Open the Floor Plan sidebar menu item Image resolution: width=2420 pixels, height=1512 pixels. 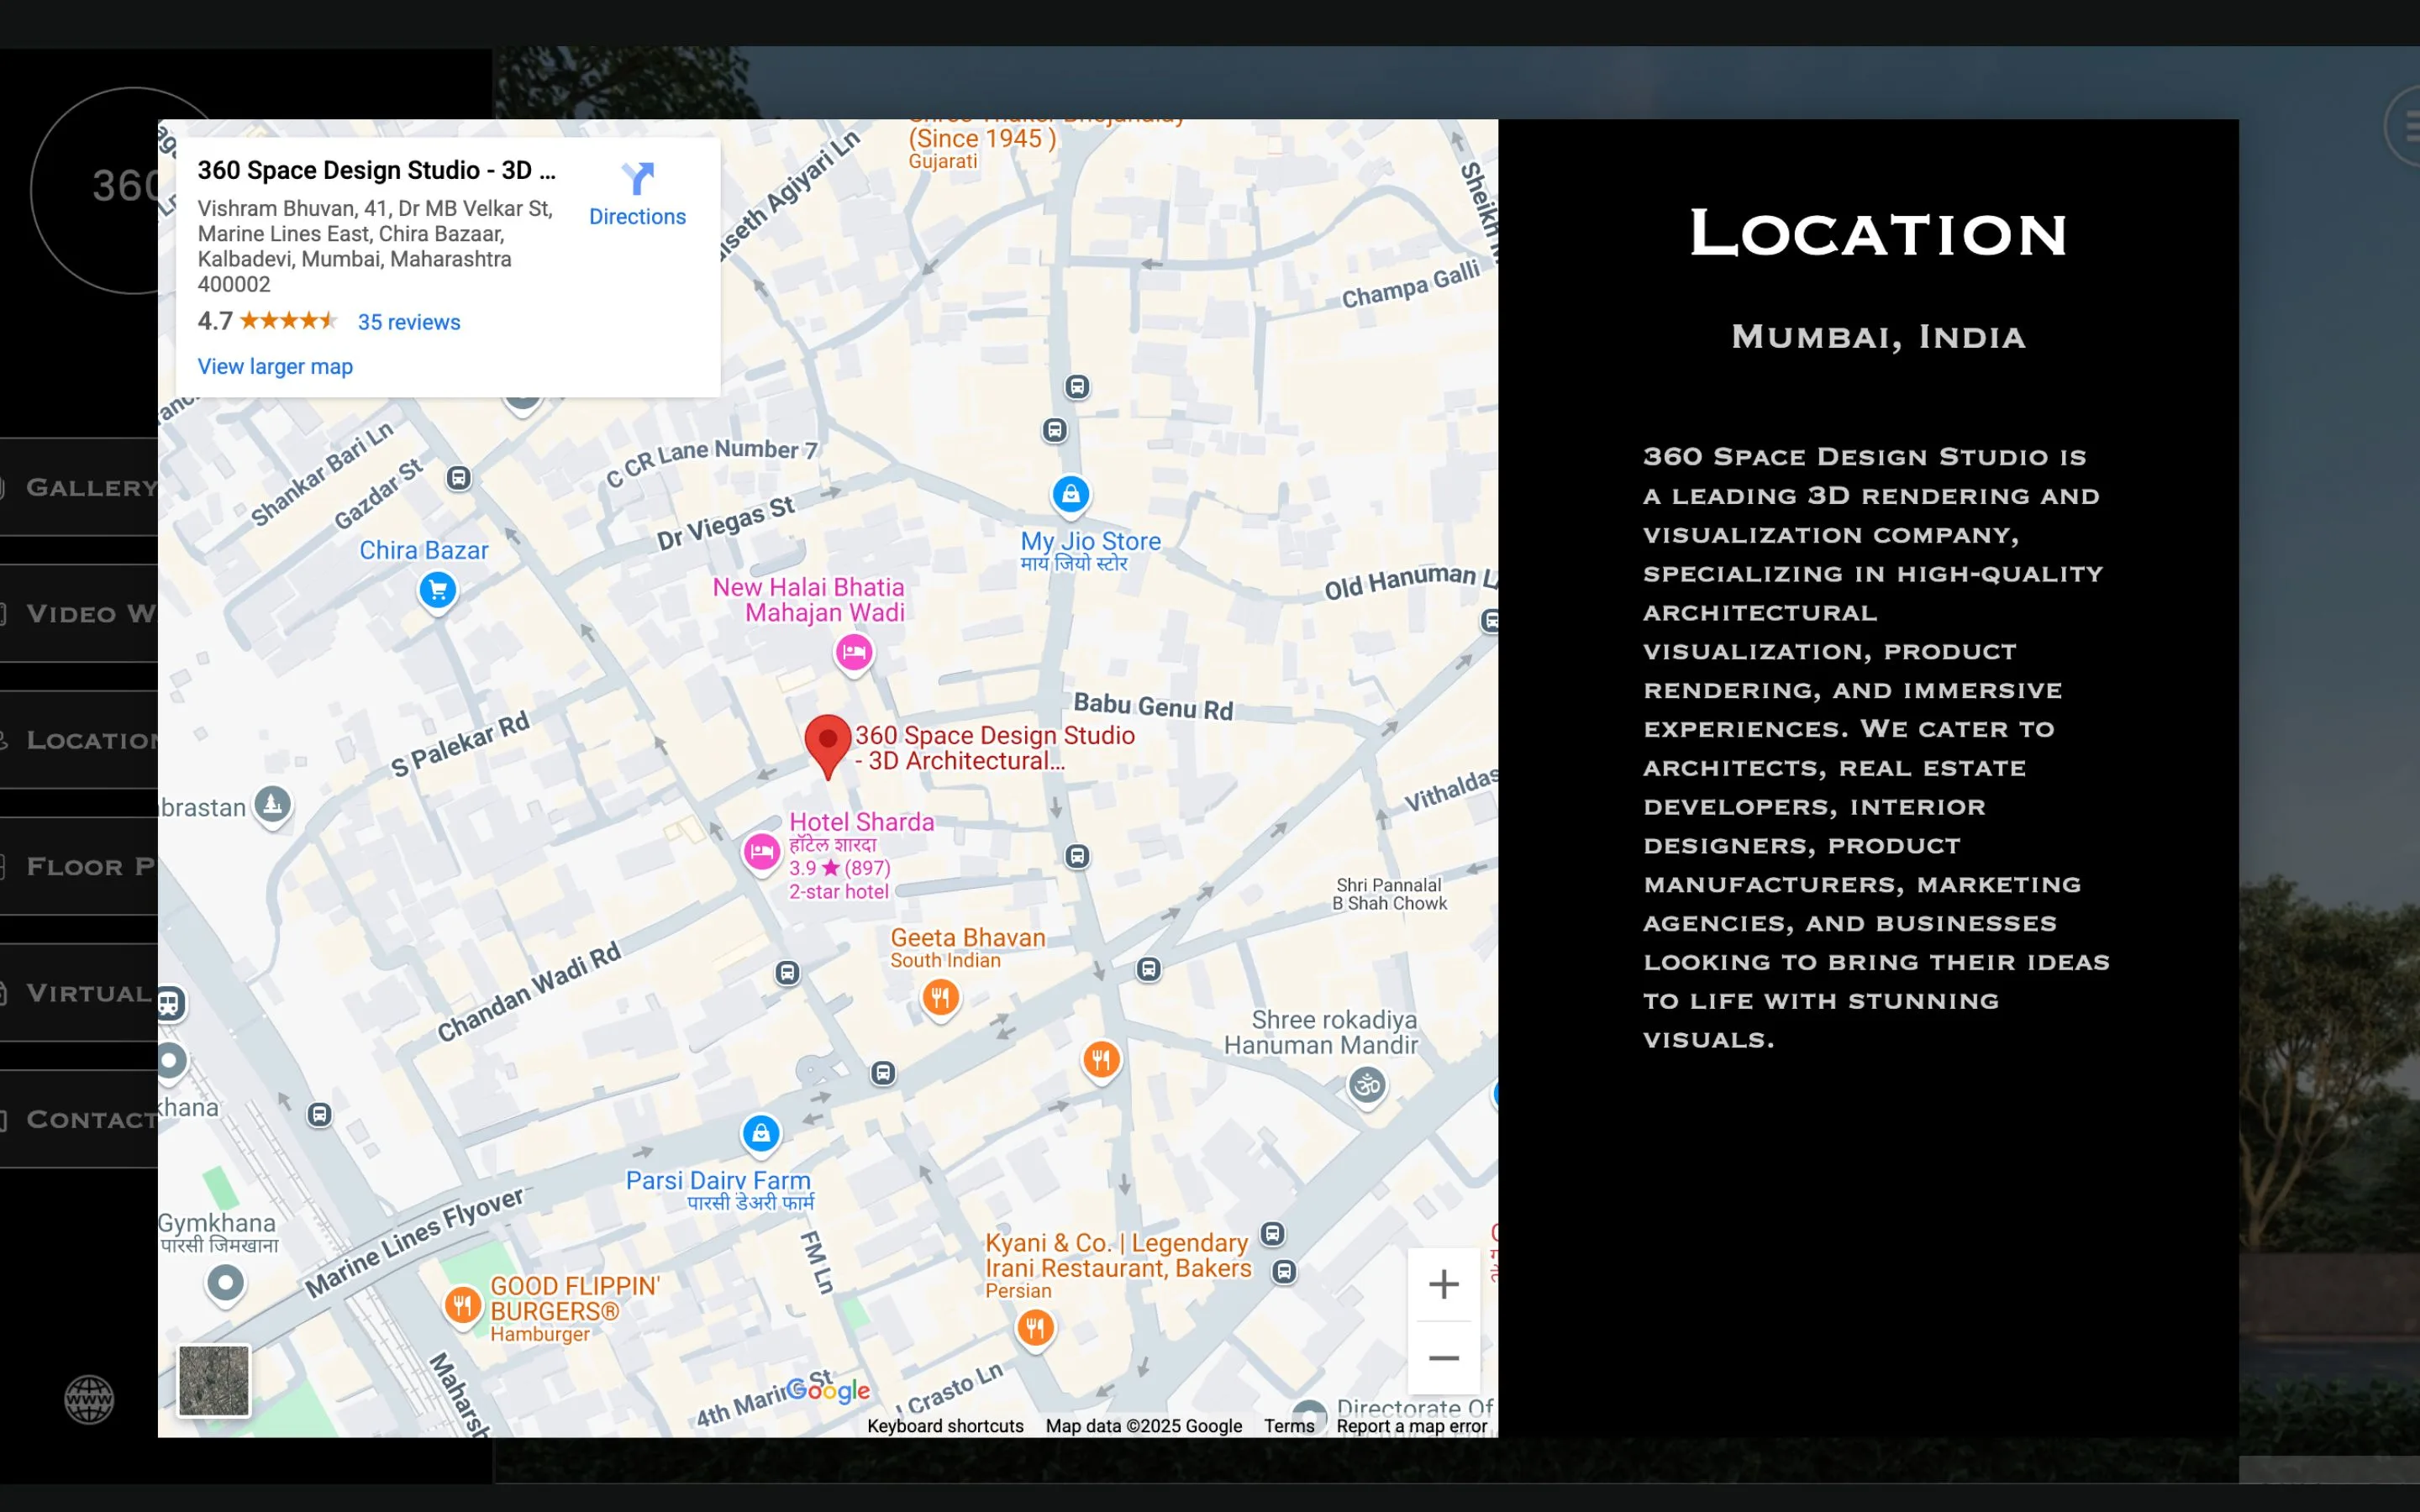coord(79,866)
